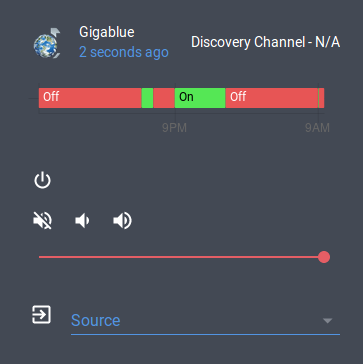Click the '2 seconds ago' timestamp
The image size is (363, 364).
(x=124, y=52)
